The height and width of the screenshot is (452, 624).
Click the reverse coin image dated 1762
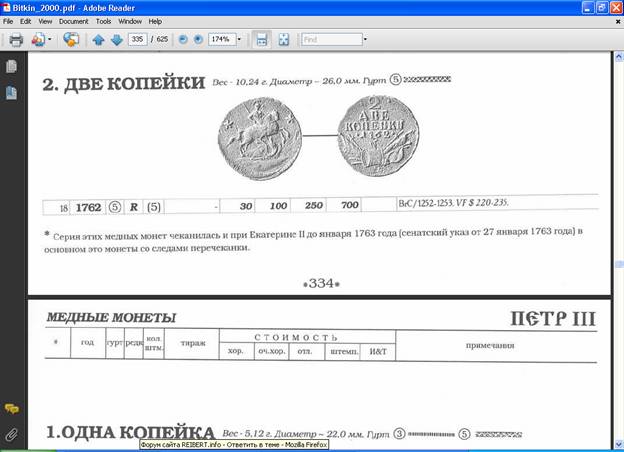click(378, 136)
